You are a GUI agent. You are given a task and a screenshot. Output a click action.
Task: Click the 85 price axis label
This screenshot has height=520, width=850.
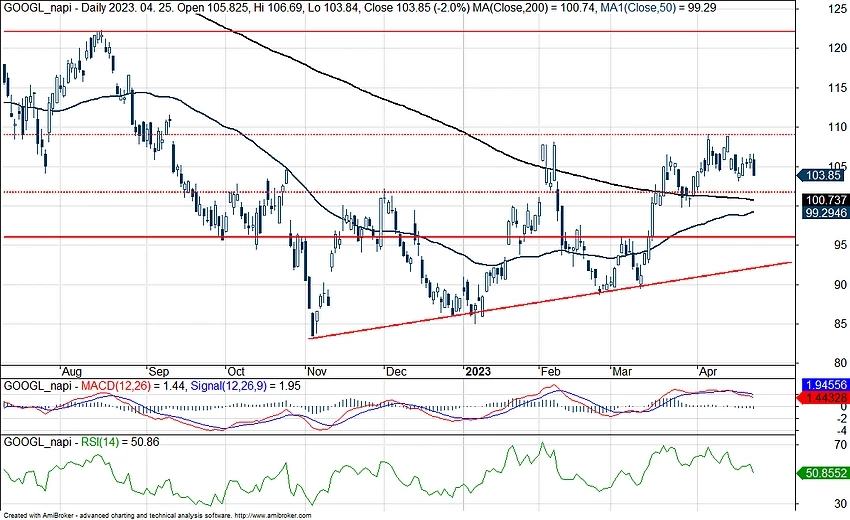(840, 324)
